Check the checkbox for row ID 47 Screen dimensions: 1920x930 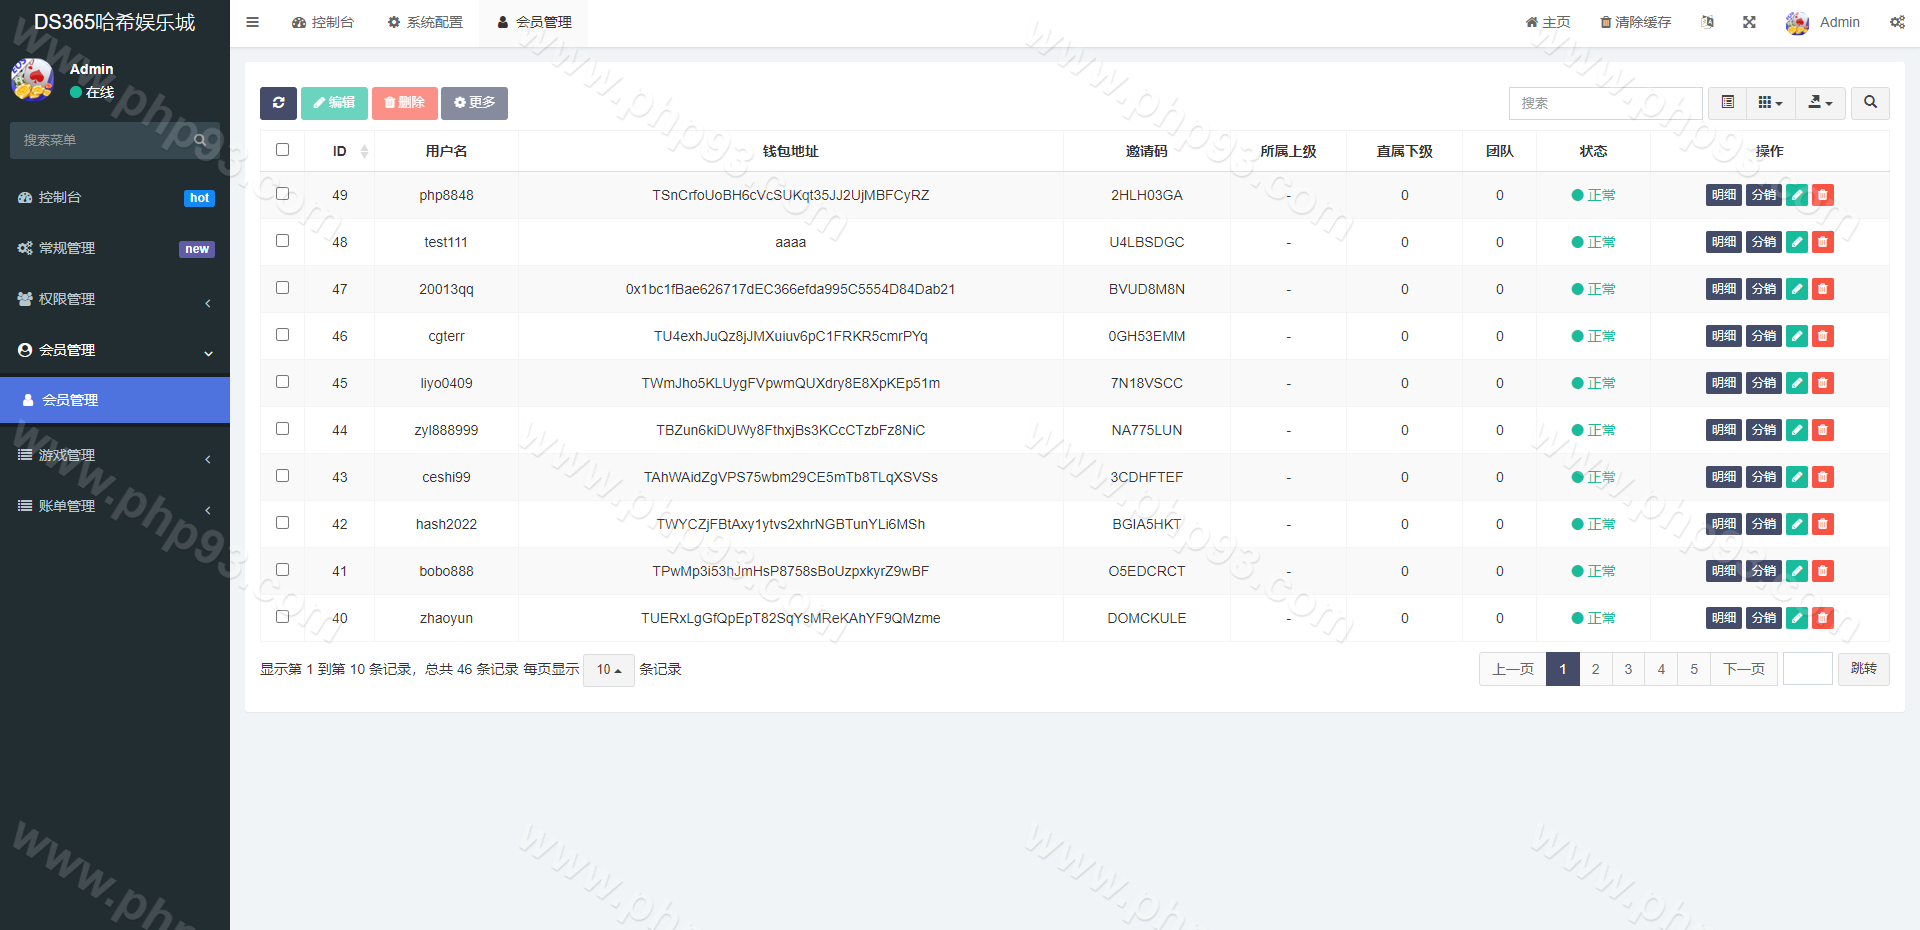click(283, 288)
